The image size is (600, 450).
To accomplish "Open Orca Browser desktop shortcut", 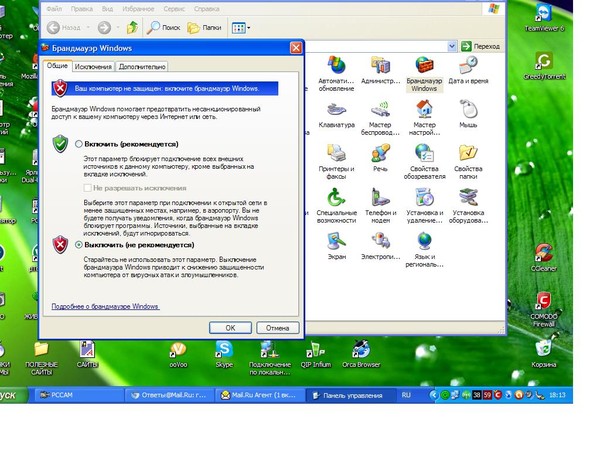I will pyautogui.click(x=361, y=354).
